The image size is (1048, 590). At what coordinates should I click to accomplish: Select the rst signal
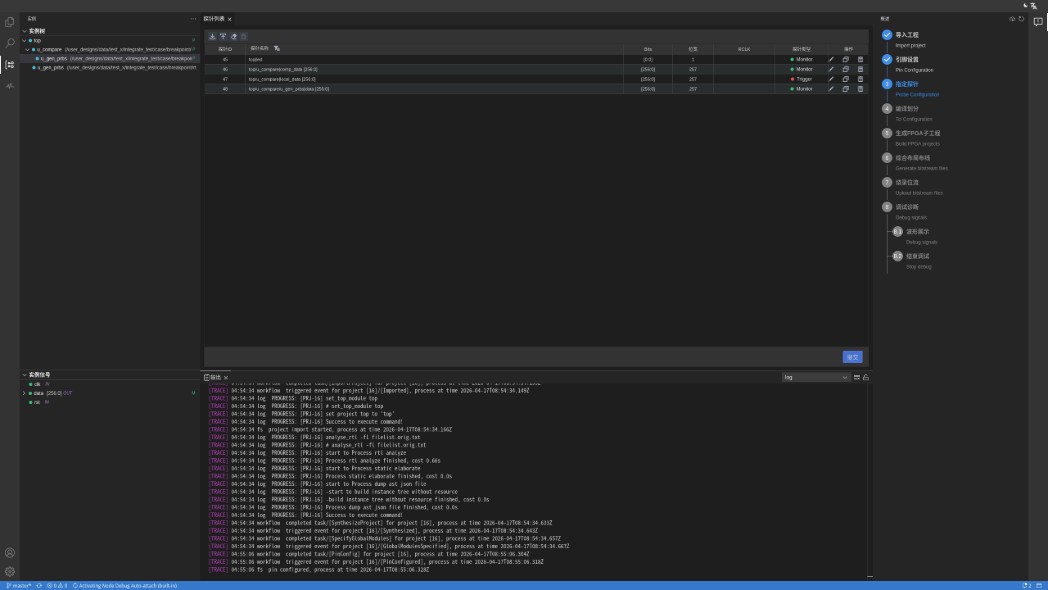click(x=37, y=402)
